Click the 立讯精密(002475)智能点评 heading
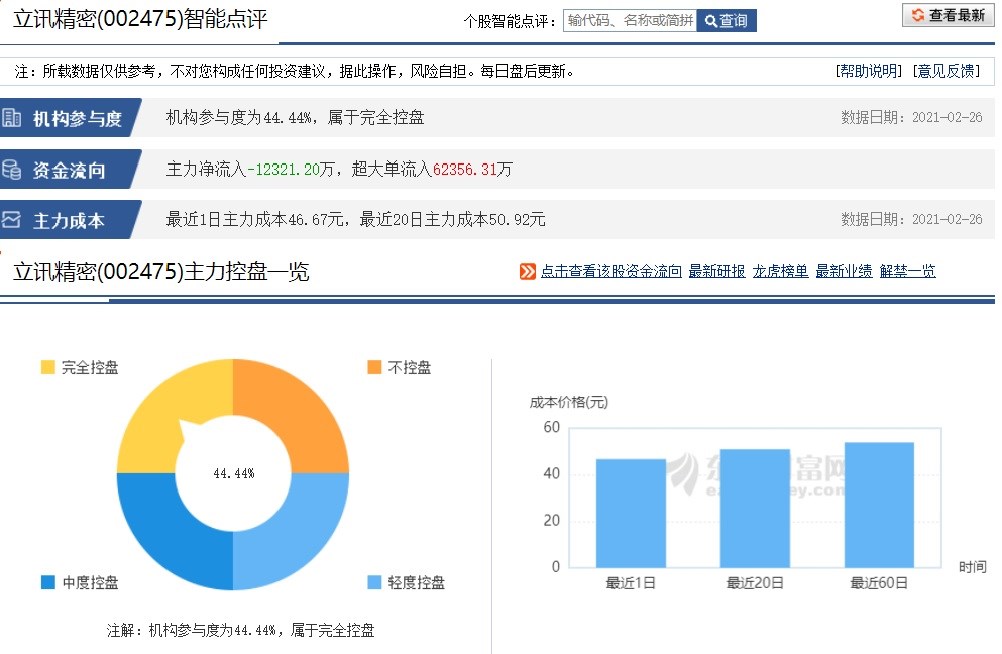The height and width of the screenshot is (654, 1002). (141, 19)
